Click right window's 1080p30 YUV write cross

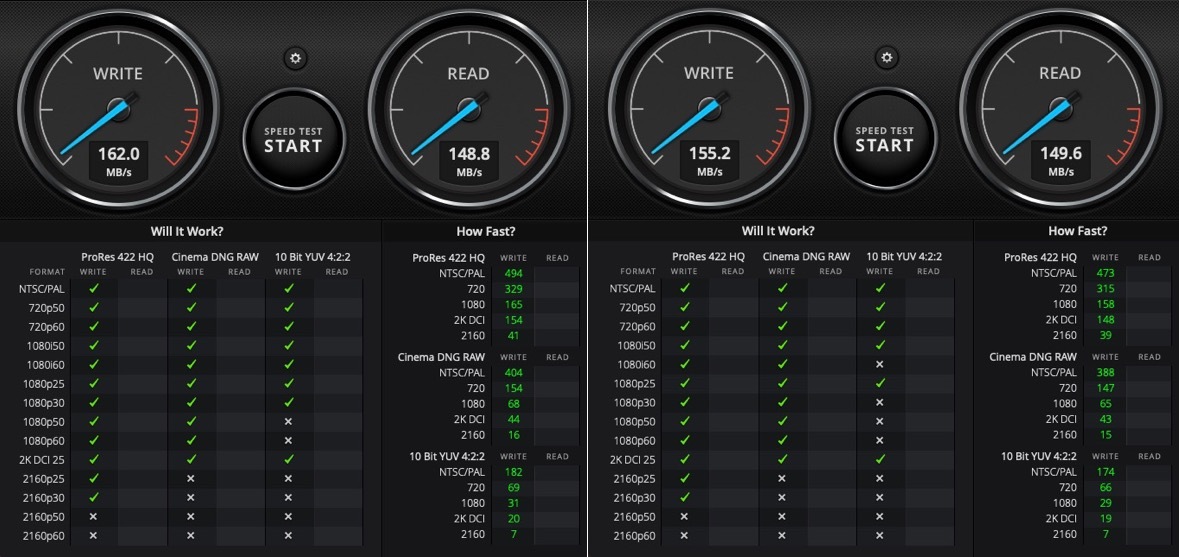point(880,403)
